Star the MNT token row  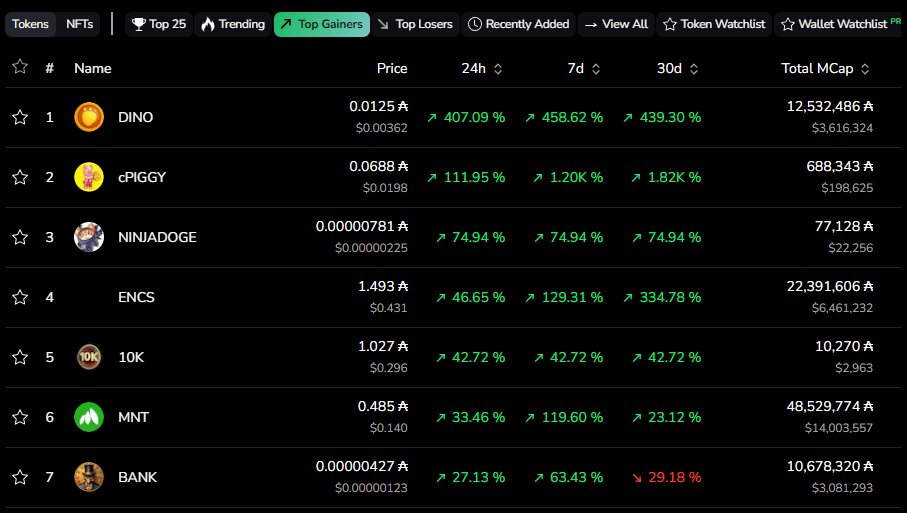click(x=20, y=417)
